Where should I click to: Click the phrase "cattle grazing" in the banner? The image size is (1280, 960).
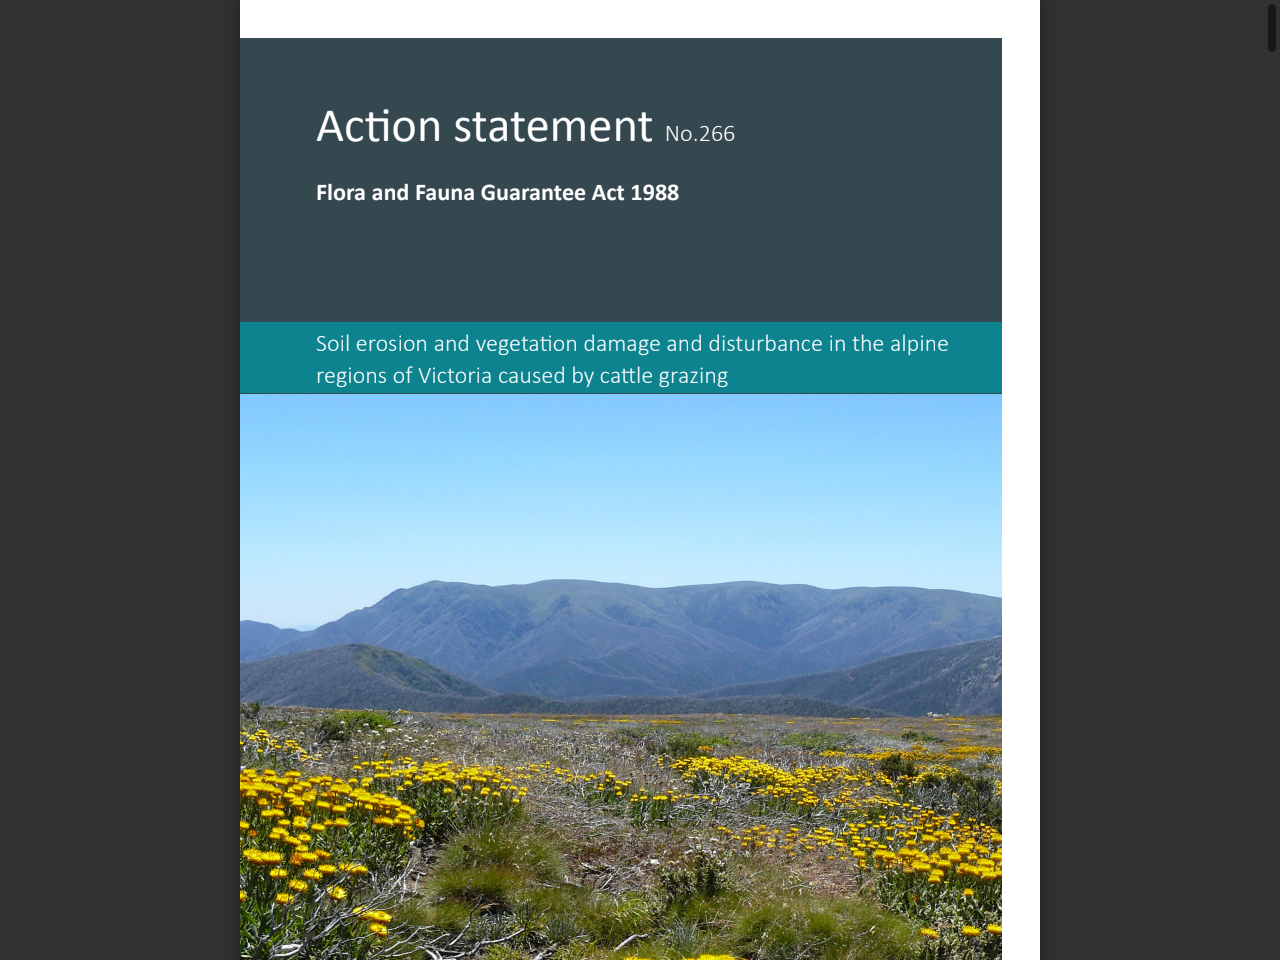click(x=663, y=376)
